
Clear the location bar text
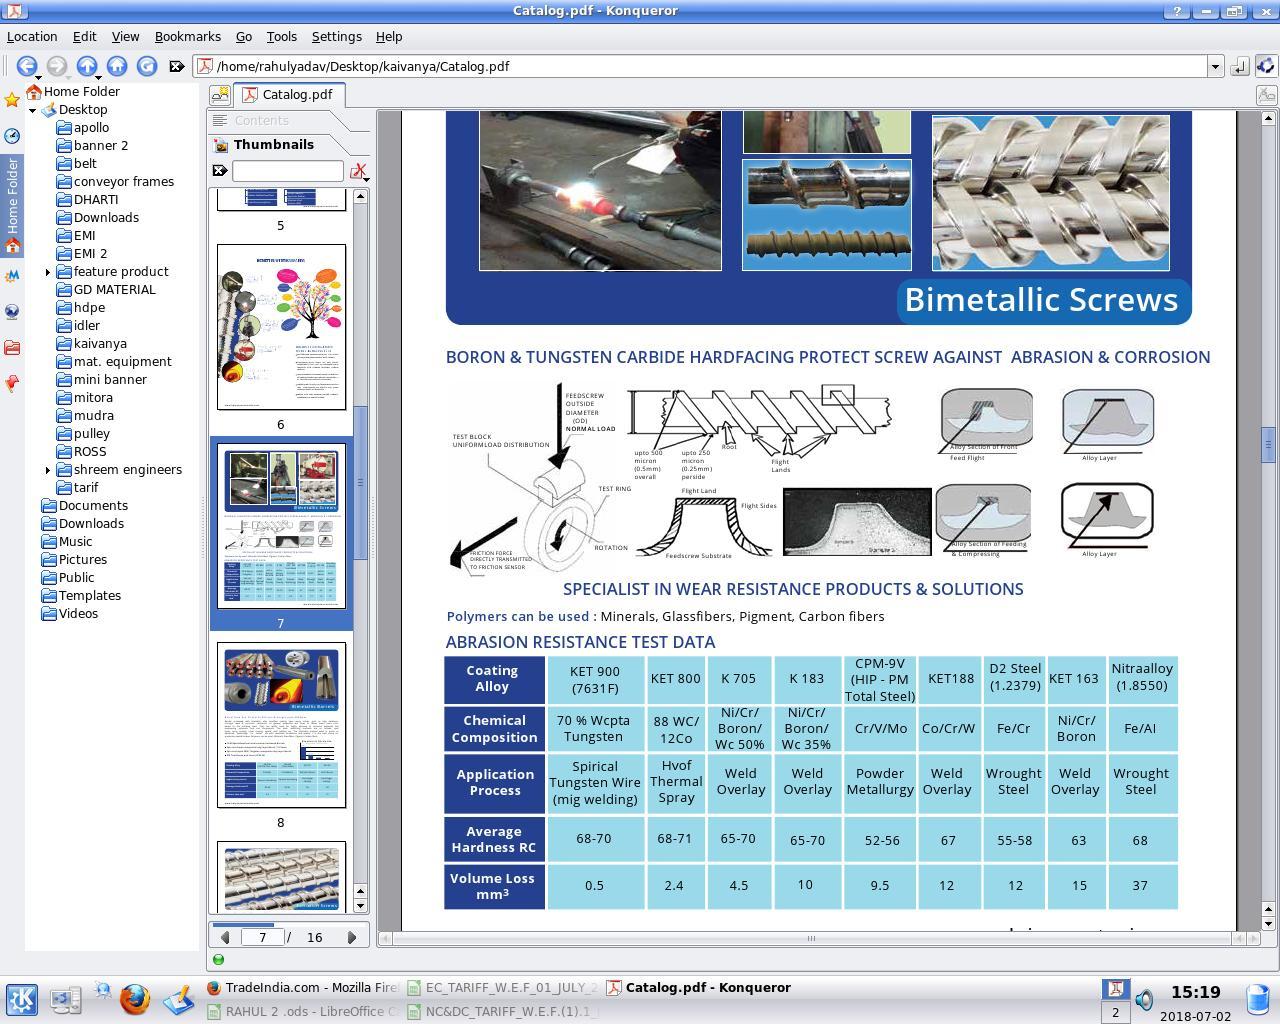177,66
